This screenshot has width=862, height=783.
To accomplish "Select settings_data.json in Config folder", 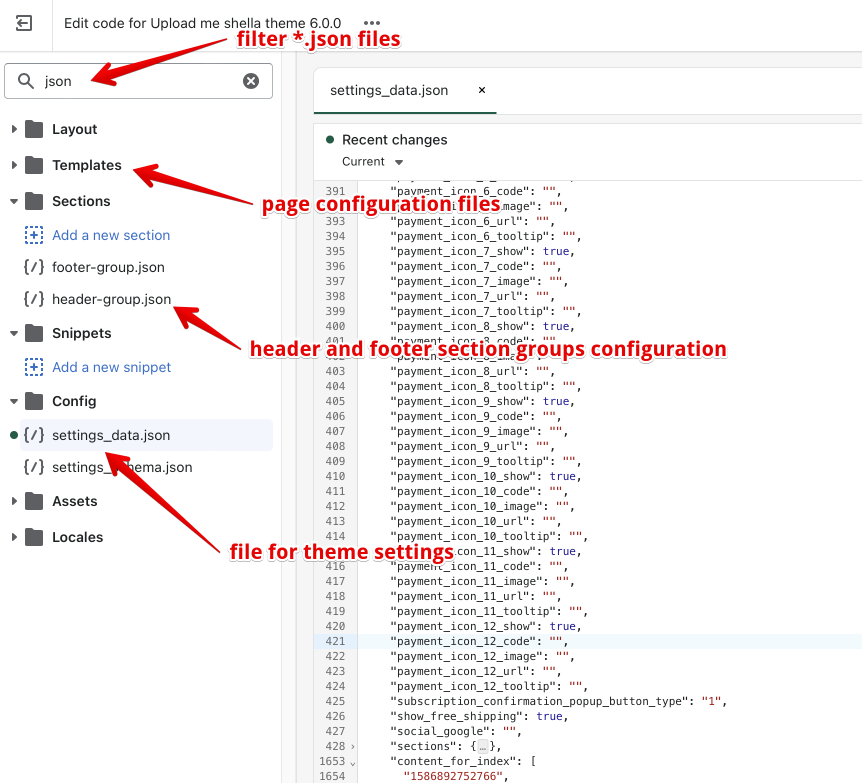I will pos(146,435).
